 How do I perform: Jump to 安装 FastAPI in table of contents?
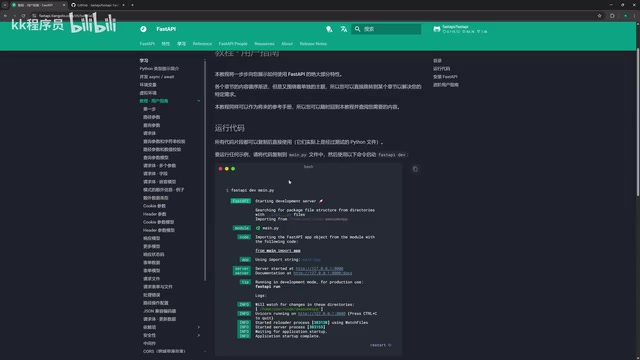pyautogui.click(x=445, y=77)
